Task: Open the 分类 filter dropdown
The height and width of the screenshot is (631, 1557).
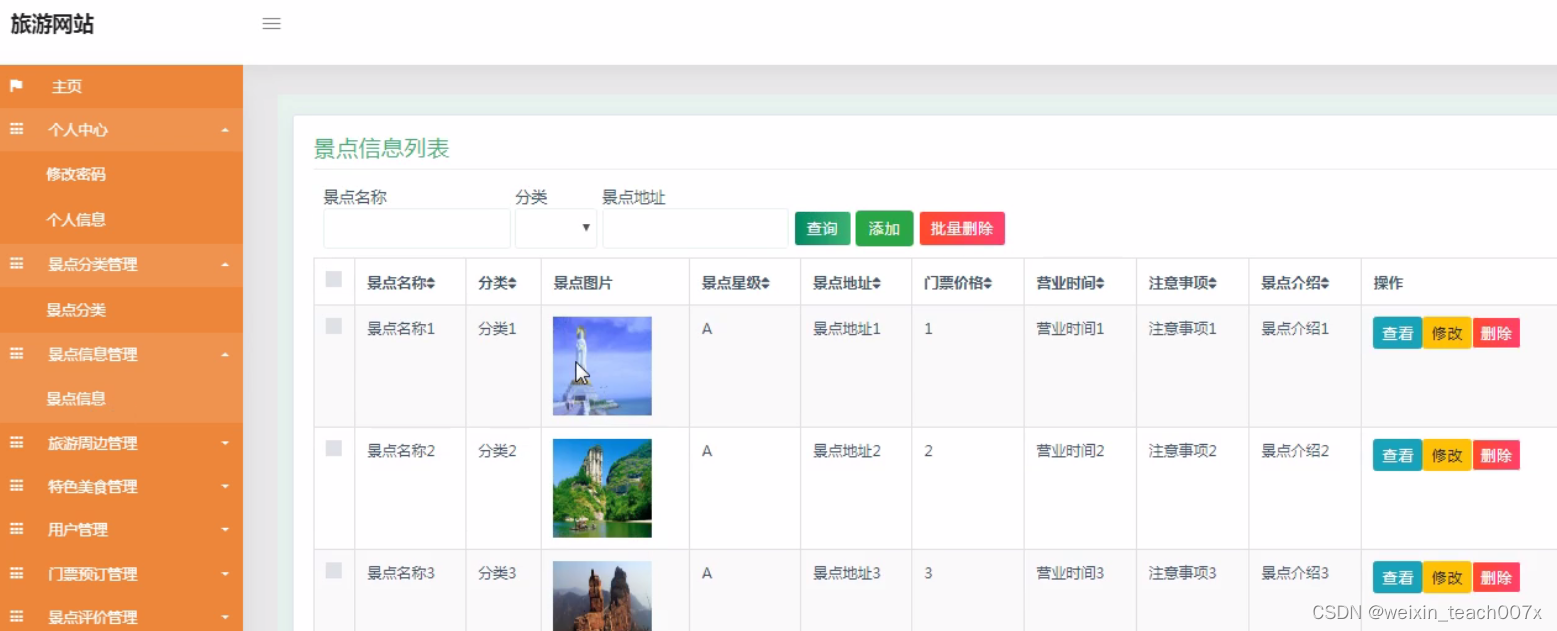Action: pyautogui.click(x=556, y=228)
